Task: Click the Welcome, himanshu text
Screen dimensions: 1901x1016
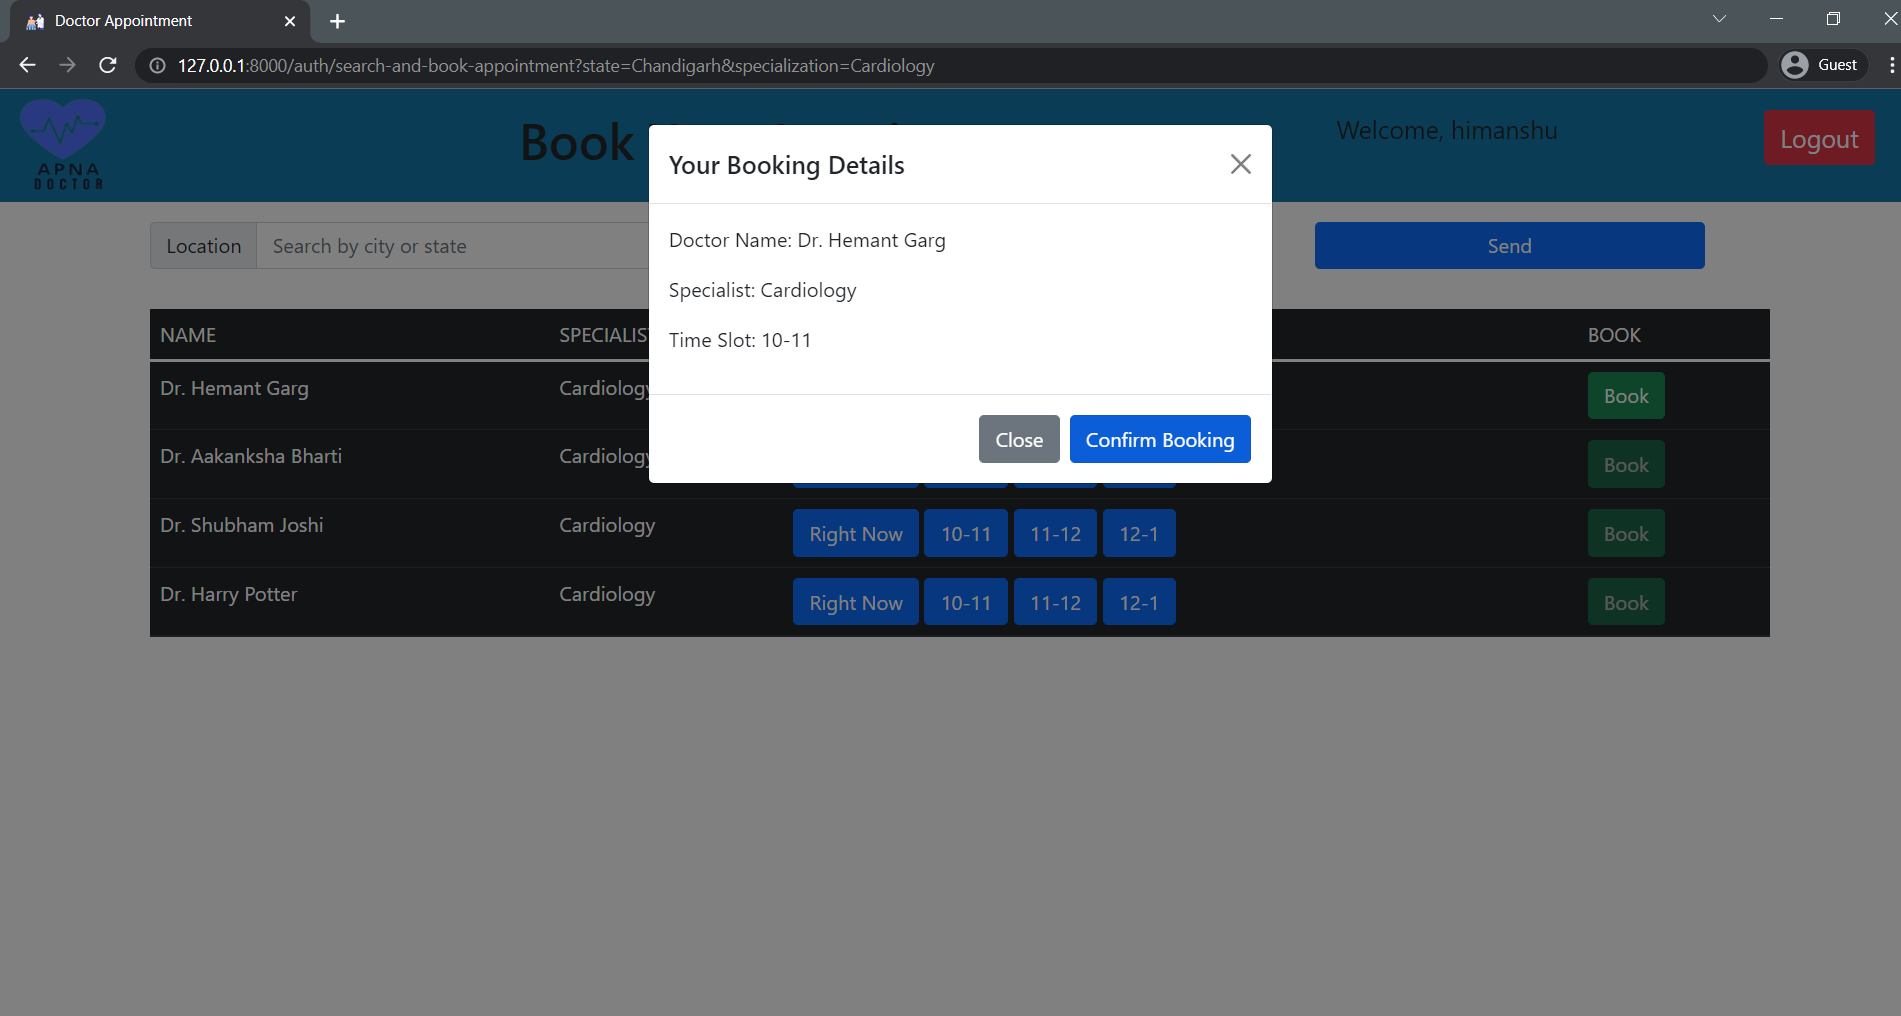Action: [1447, 131]
